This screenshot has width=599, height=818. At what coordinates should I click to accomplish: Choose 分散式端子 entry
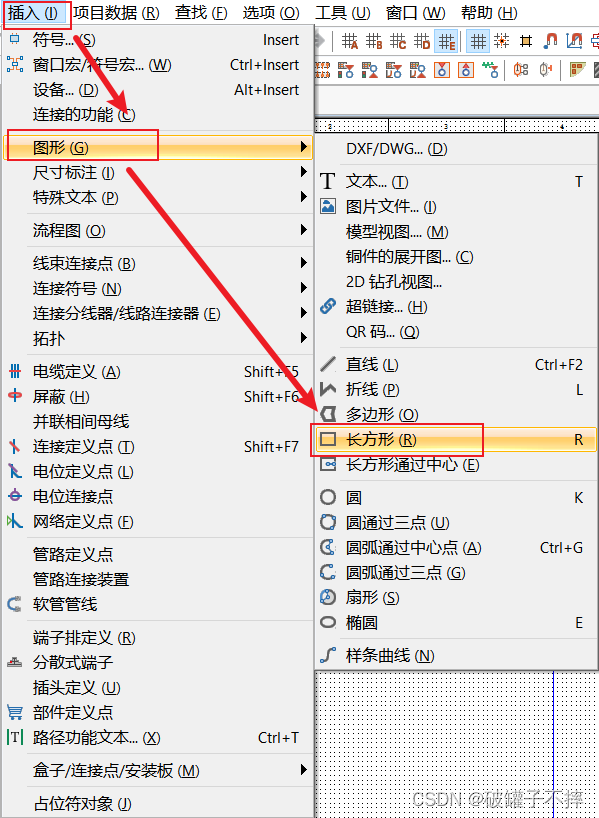tap(158, 663)
